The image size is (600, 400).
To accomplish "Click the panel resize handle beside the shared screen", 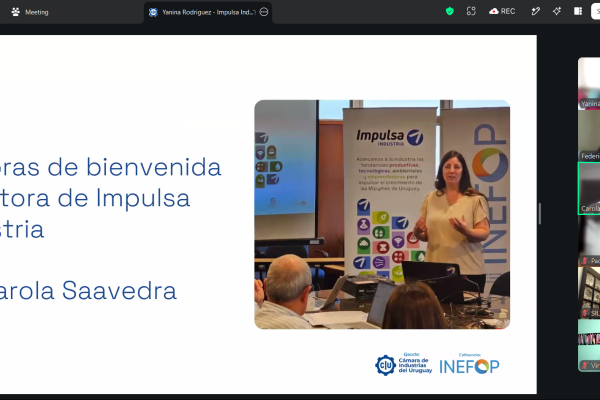I will pyautogui.click(x=540, y=214).
